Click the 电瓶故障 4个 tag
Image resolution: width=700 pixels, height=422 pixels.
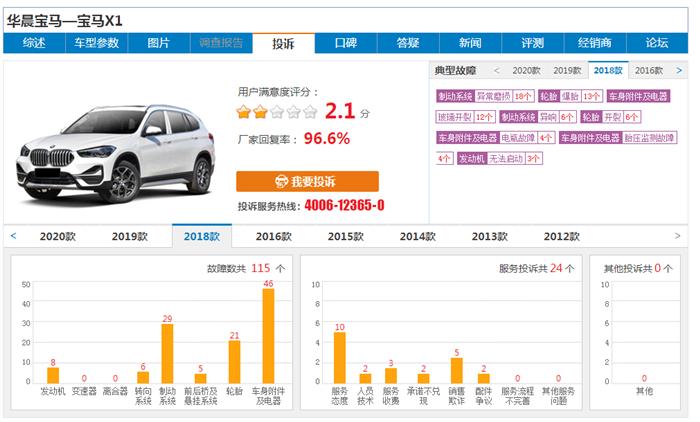tap(496, 138)
